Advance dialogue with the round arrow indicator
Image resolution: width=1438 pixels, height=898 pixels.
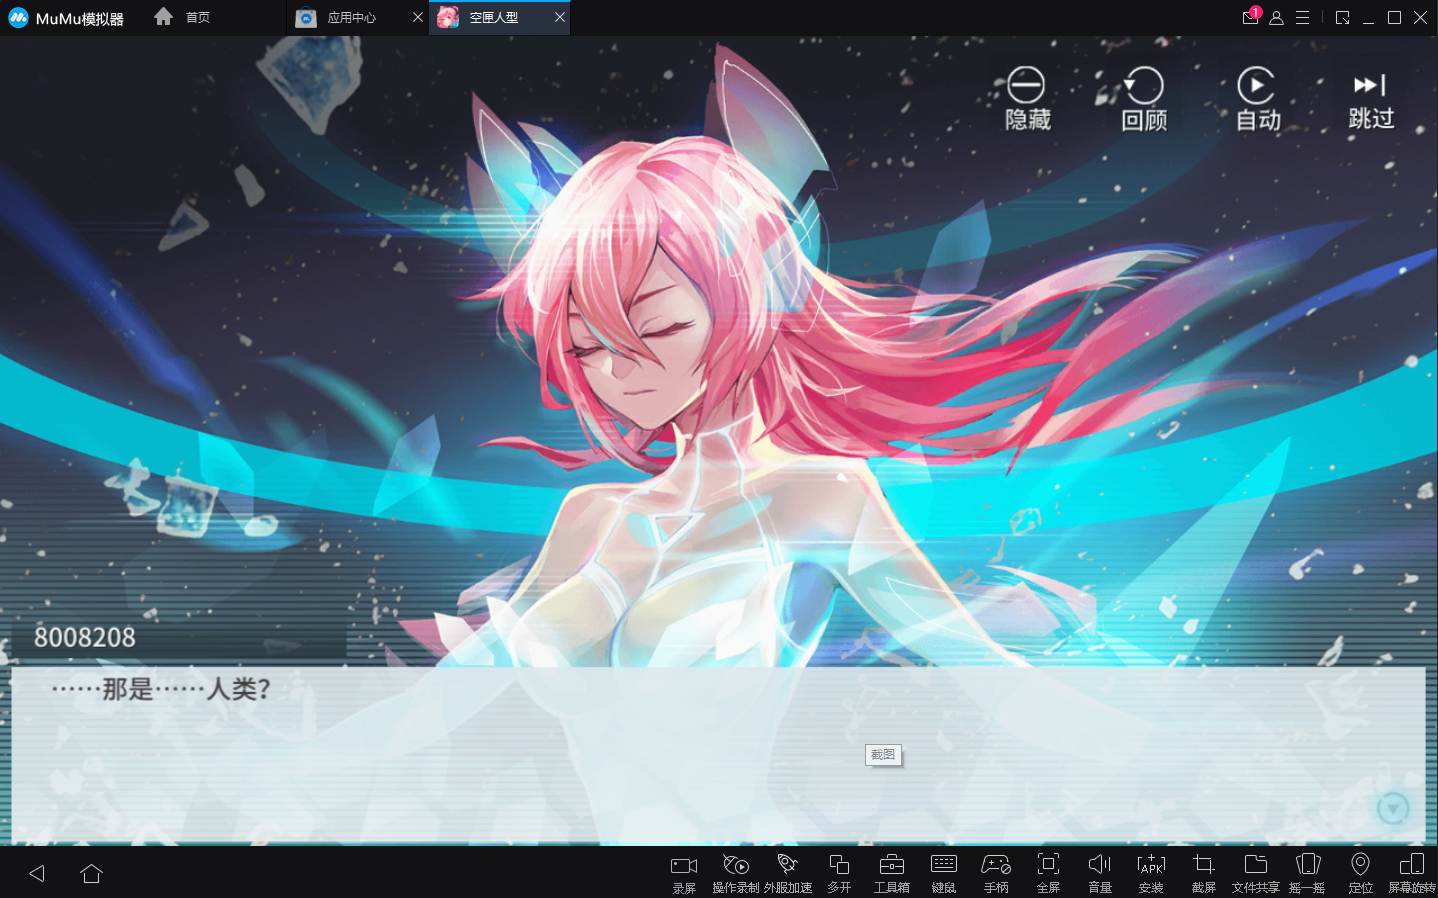(1393, 808)
